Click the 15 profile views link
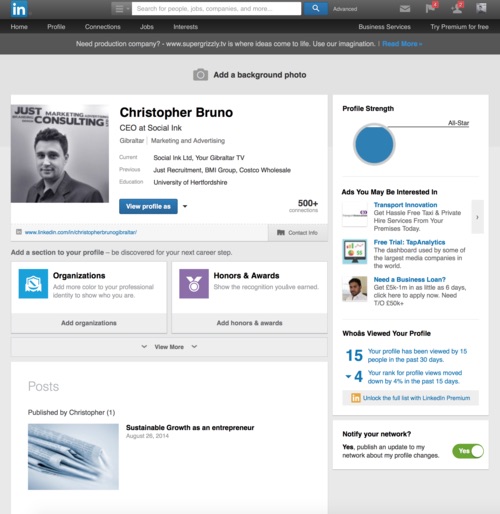 click(417, 355)
